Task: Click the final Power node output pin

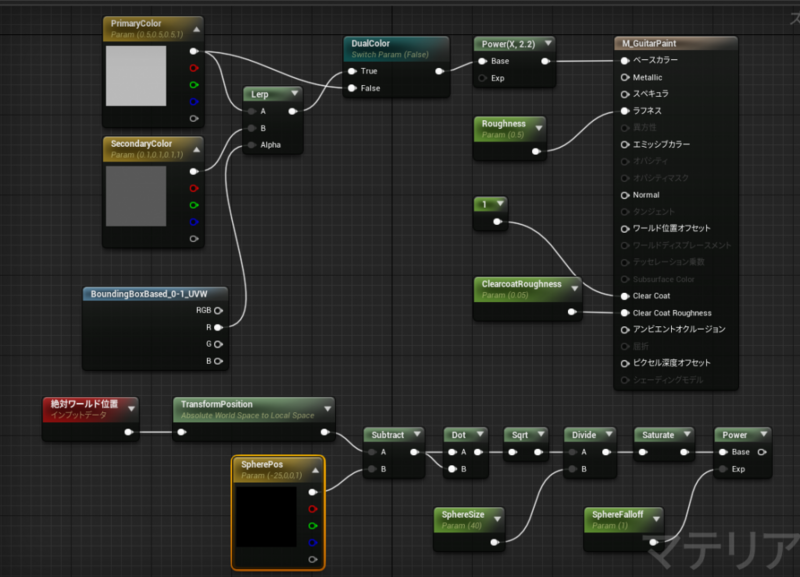Action: pos(762,452)
